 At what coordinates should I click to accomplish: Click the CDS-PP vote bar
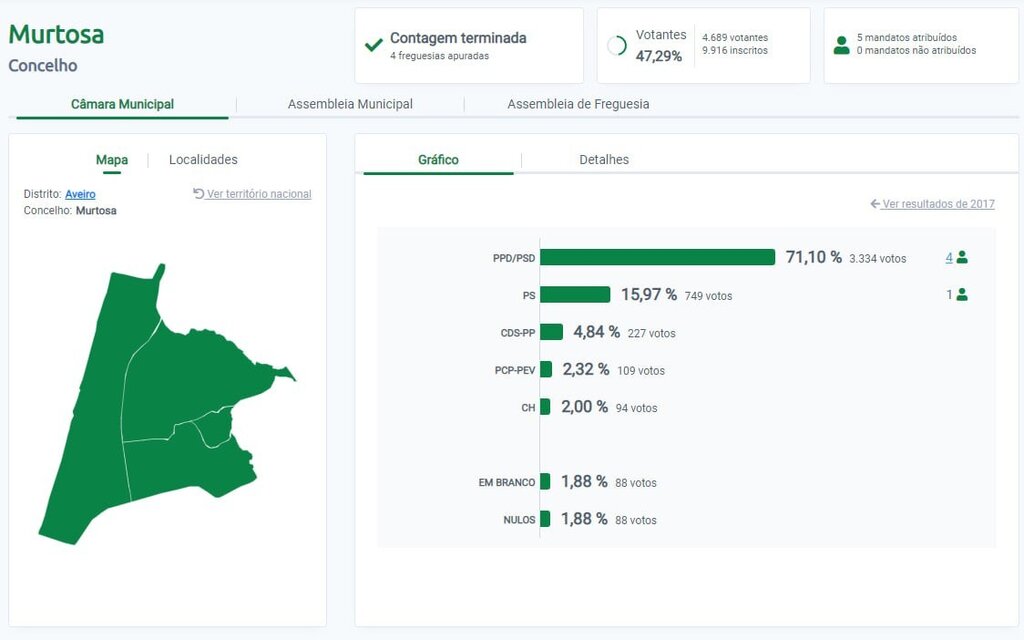550,331
